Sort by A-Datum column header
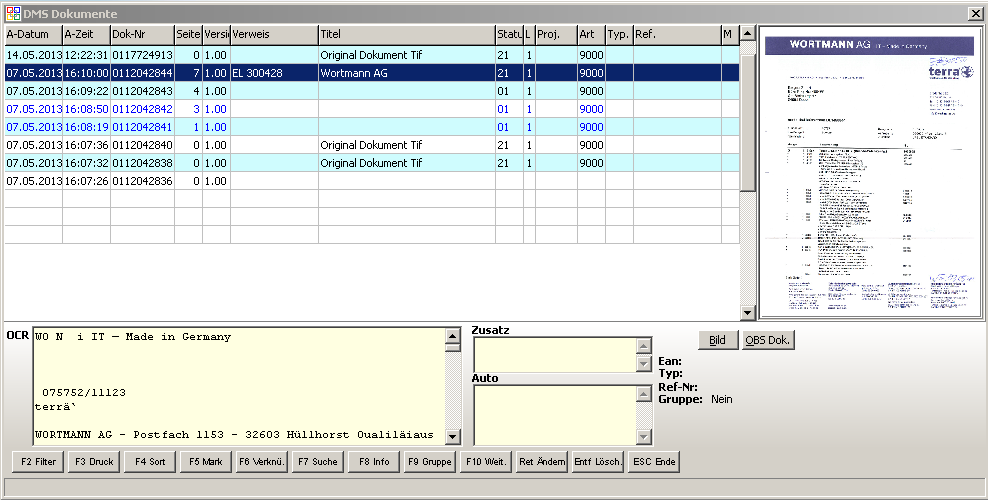This screenshot has height=500, width=988. (33, 35)
